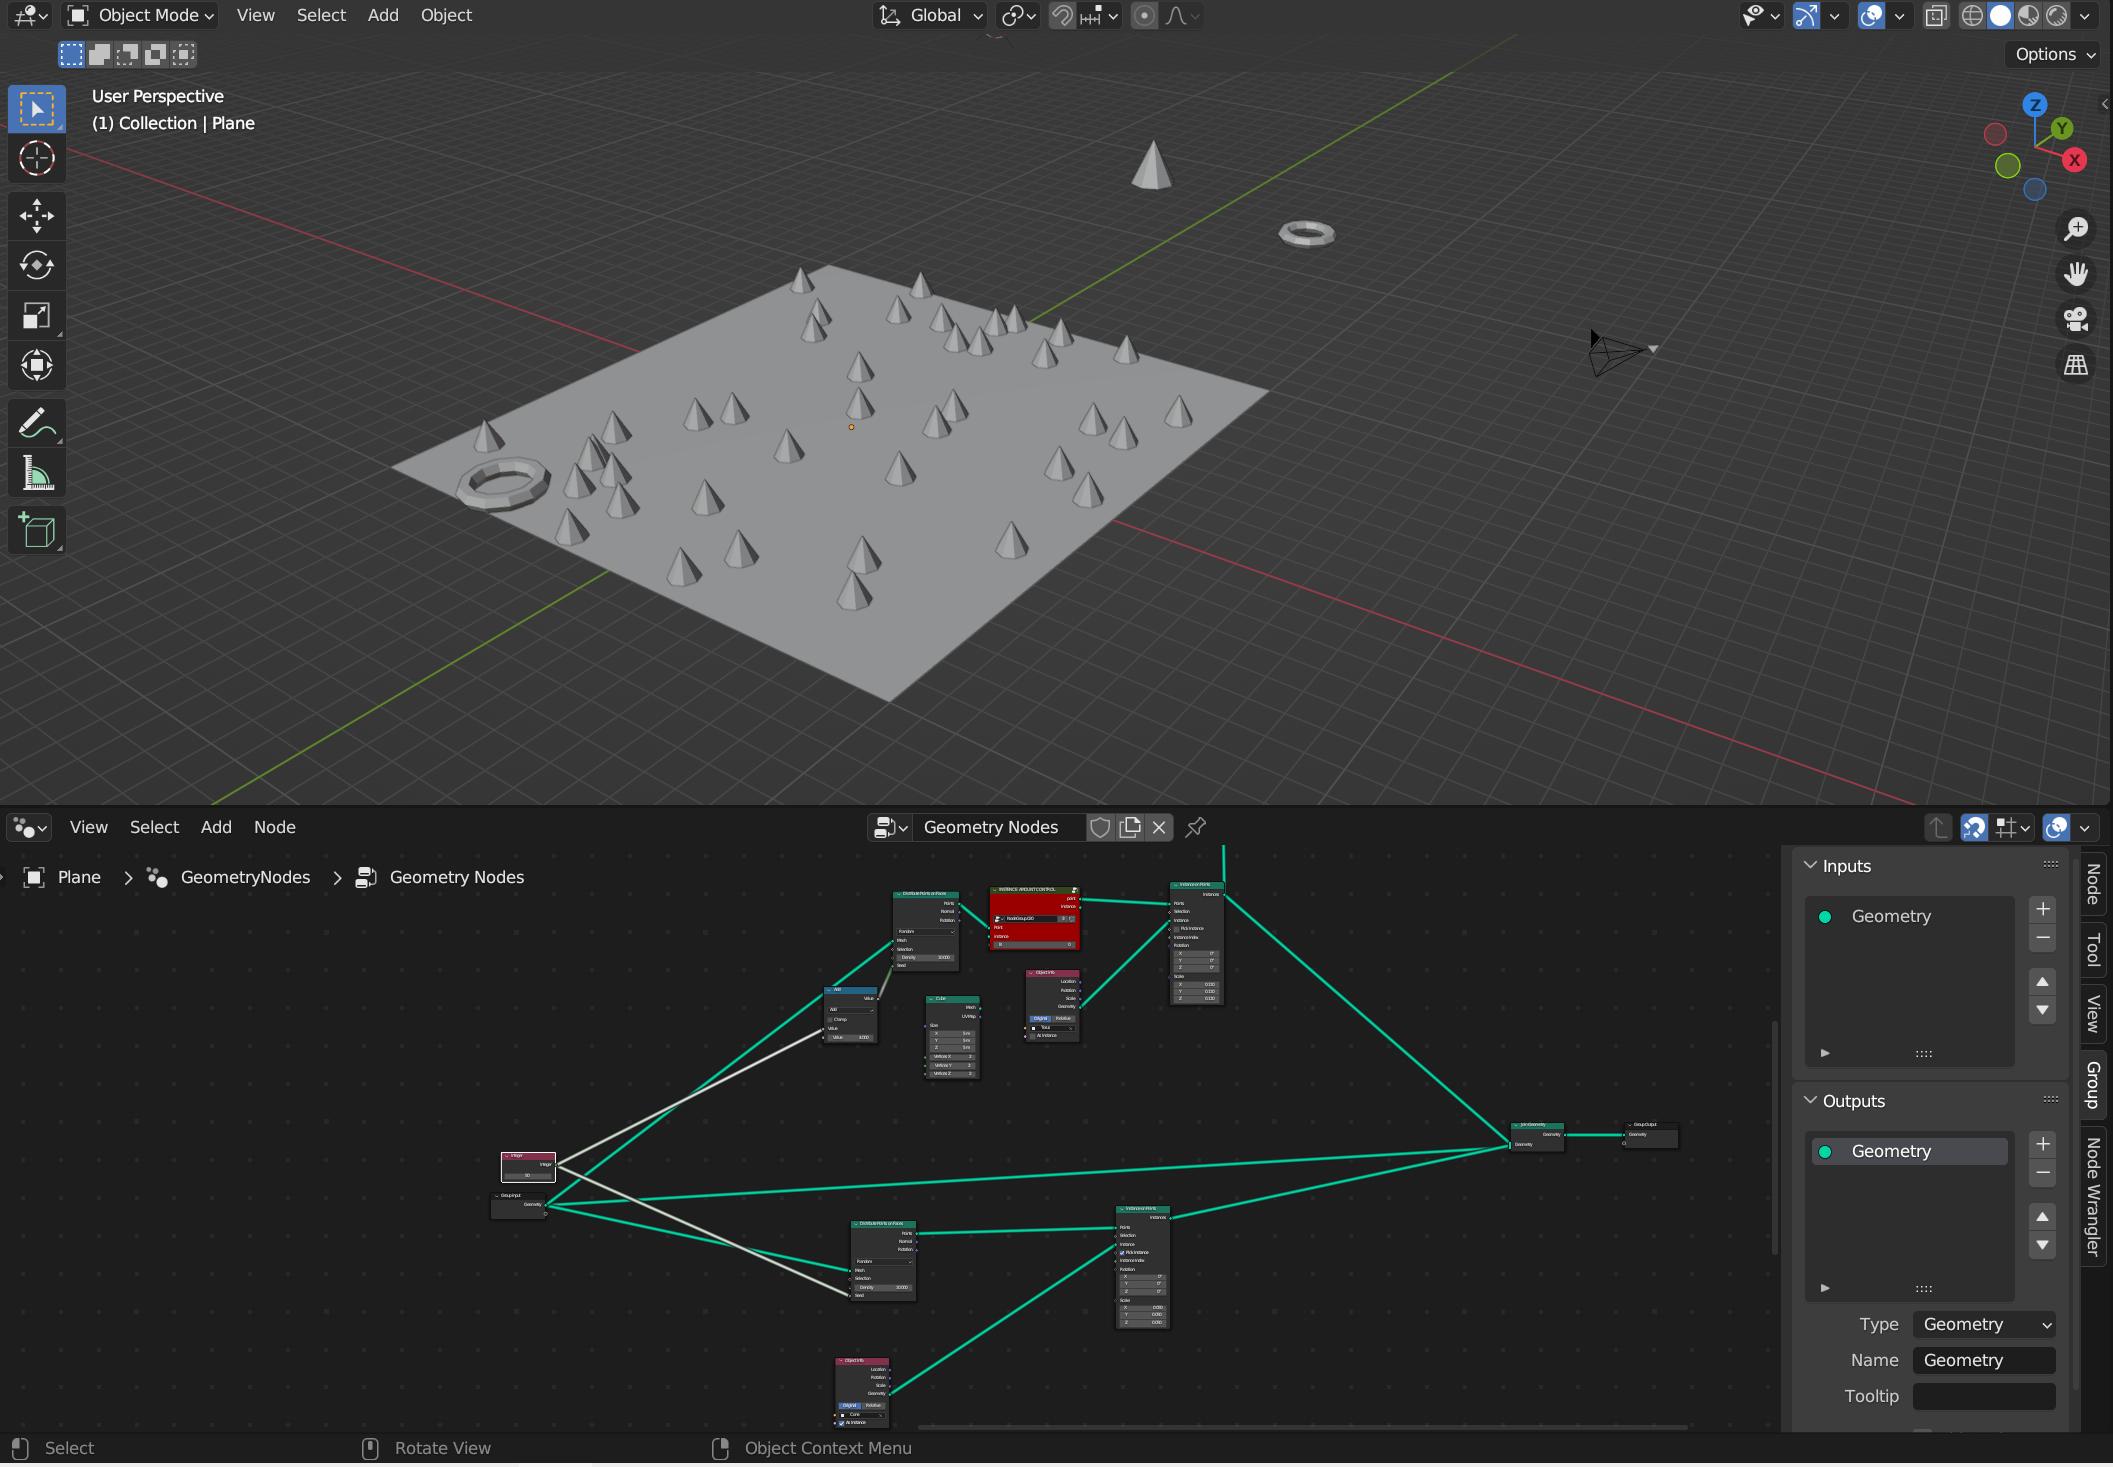Screen dimensions: 2113x1467
Task: Choose the Rotate tool
Action: 37,266
